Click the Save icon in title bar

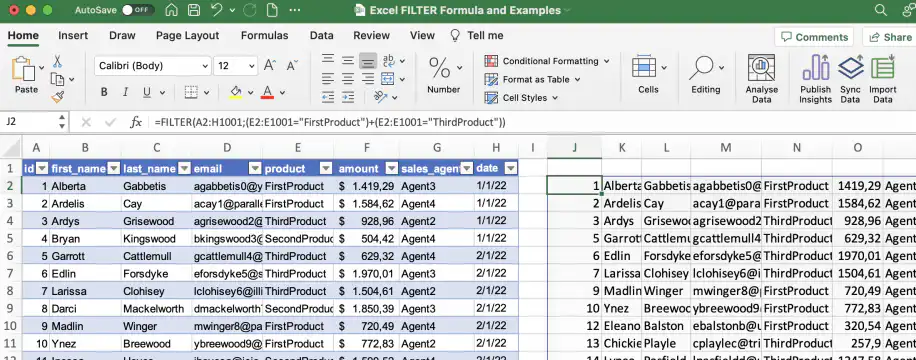point(195,10)
